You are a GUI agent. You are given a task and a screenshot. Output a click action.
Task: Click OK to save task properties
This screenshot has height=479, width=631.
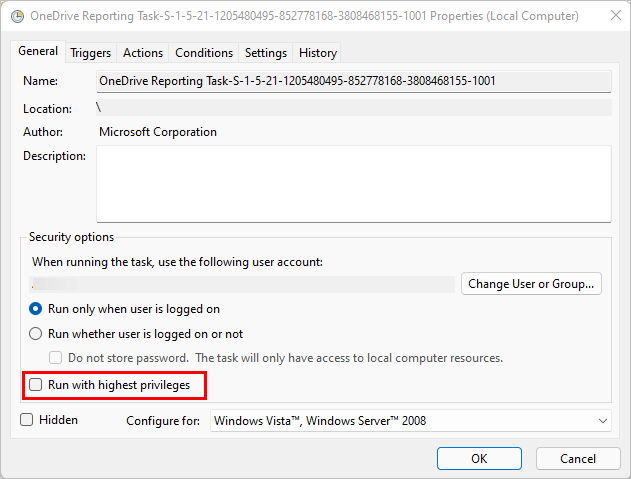[479, 458]
